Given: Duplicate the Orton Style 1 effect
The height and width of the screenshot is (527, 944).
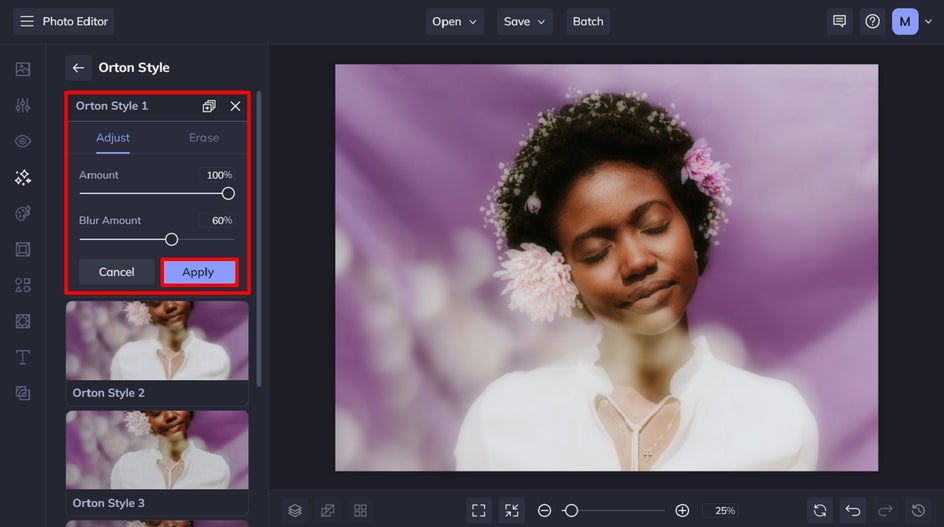Looking at the screenshot, I should 209,106.
